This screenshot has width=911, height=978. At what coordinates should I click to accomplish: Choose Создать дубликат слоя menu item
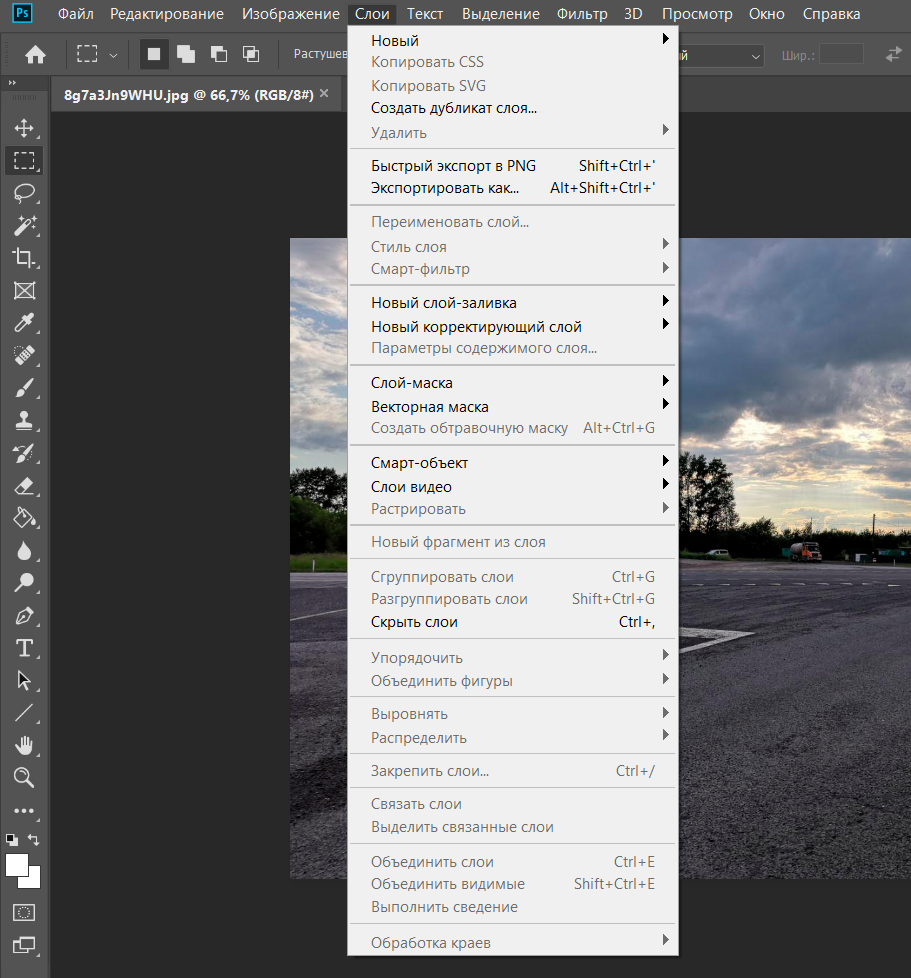pyautogui.click(x=454, y=108)
